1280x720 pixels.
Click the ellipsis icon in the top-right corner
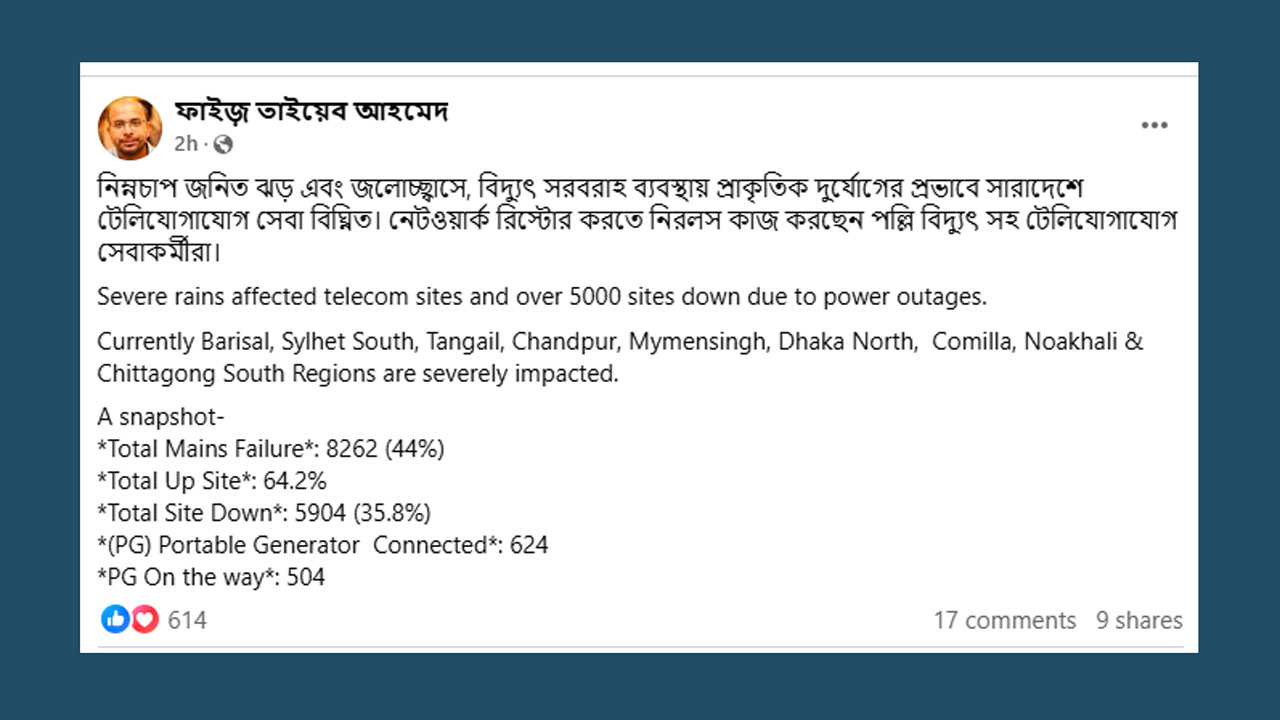pos(1155,124)
